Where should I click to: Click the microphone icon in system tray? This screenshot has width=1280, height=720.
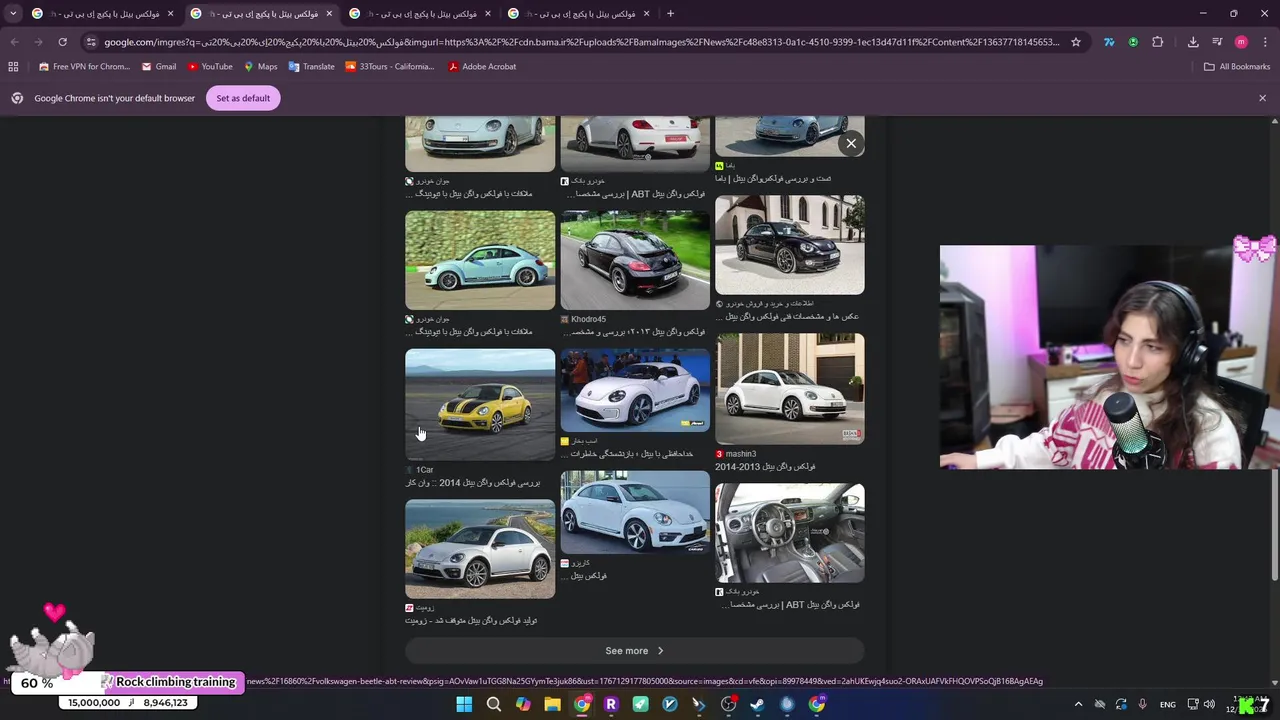click(1142, 704)
